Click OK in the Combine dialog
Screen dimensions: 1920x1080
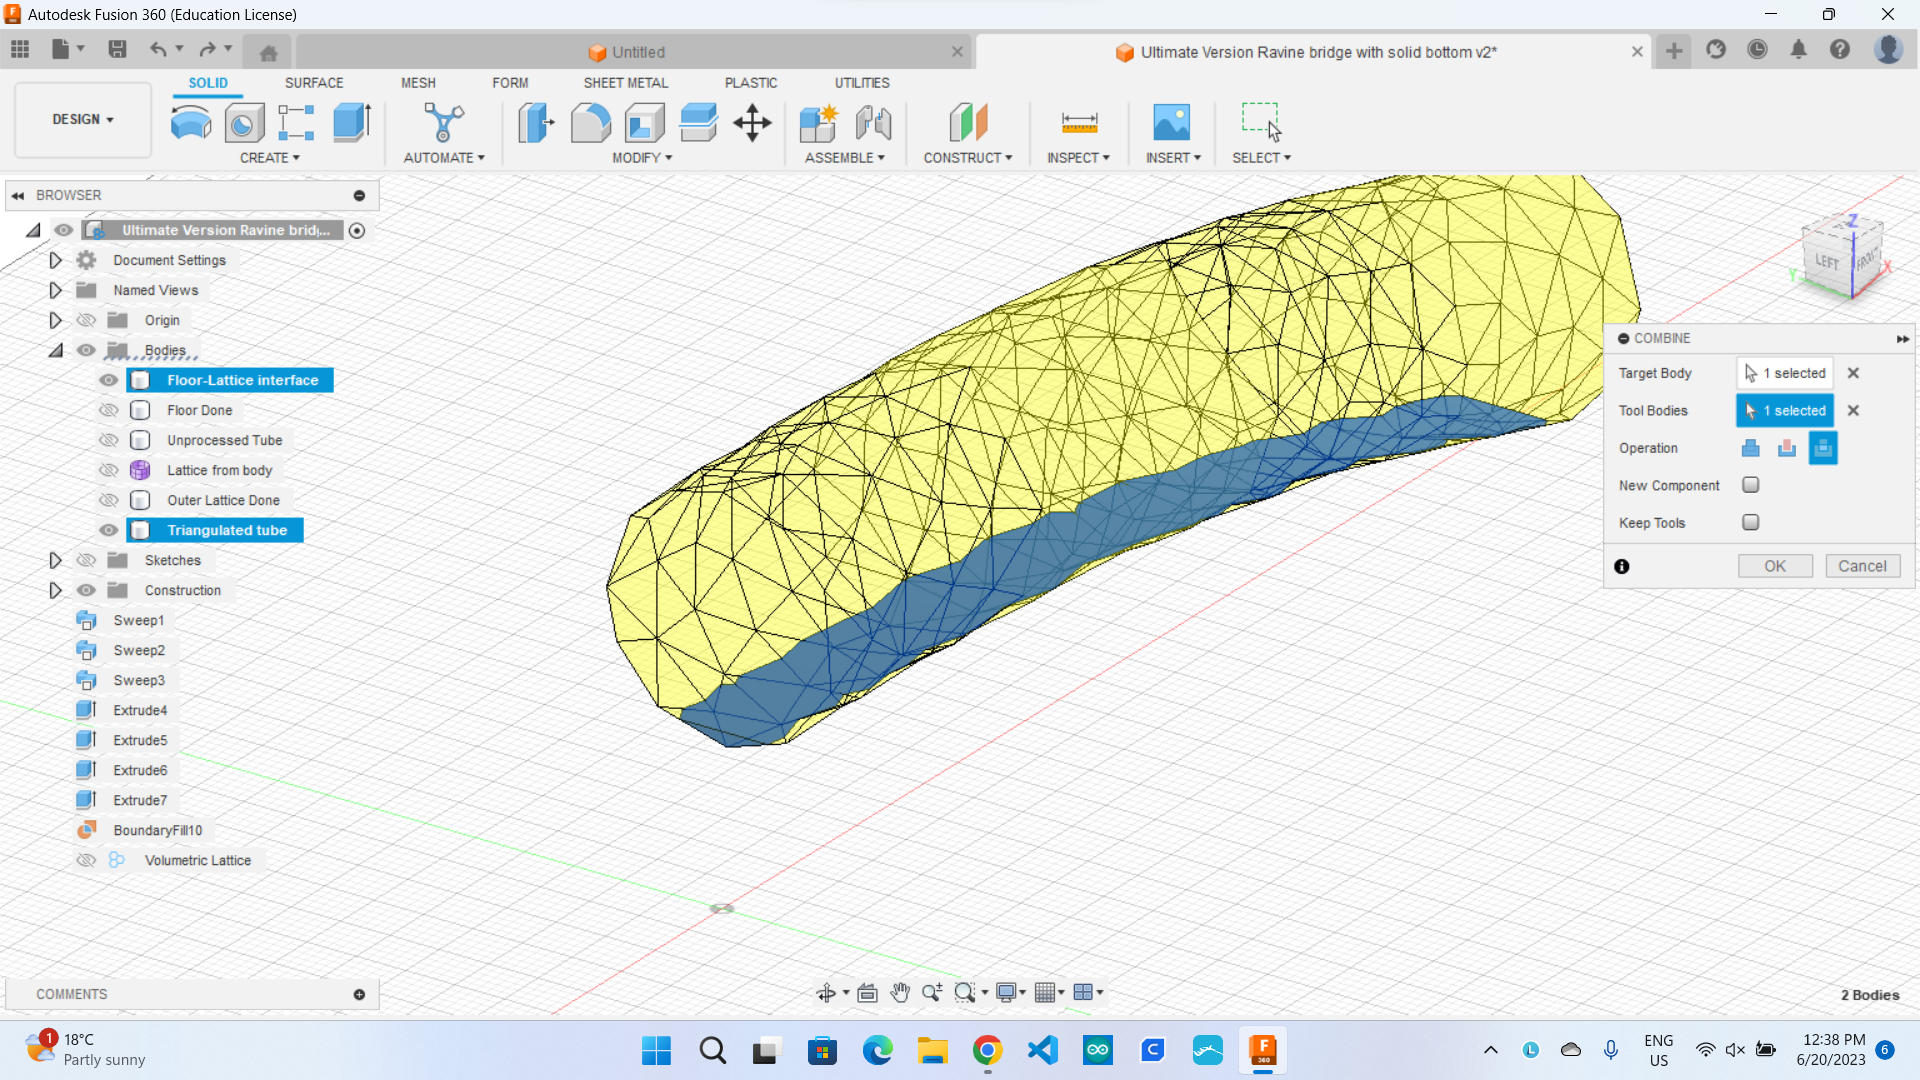coord(1774,566)
